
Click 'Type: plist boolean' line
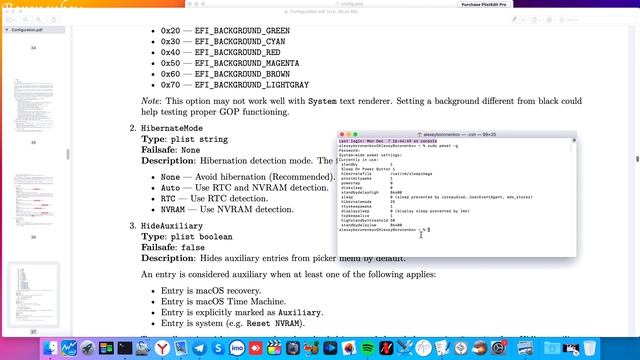(x=187, y=237)
